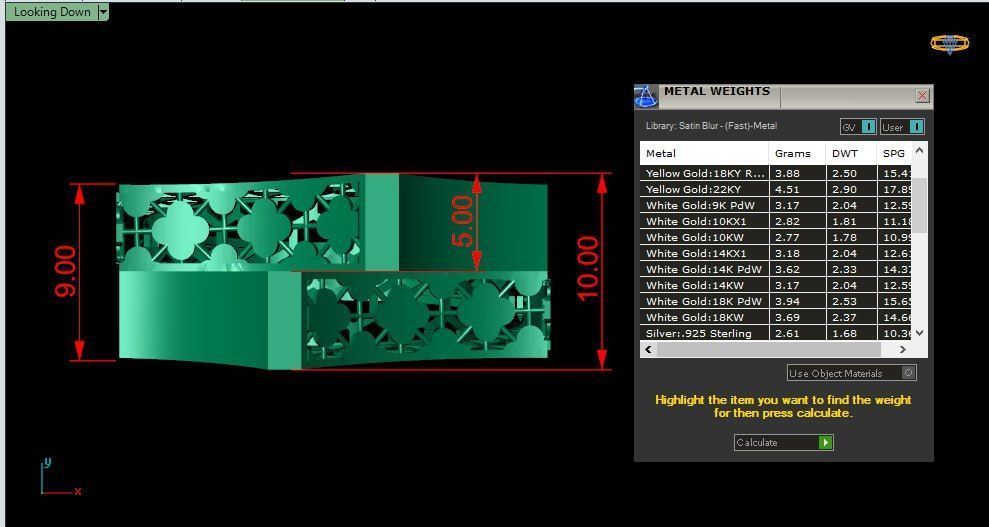Toggle the User library switch
The height and width of the screenshot is (527, 989).
(x=917, y=127)
